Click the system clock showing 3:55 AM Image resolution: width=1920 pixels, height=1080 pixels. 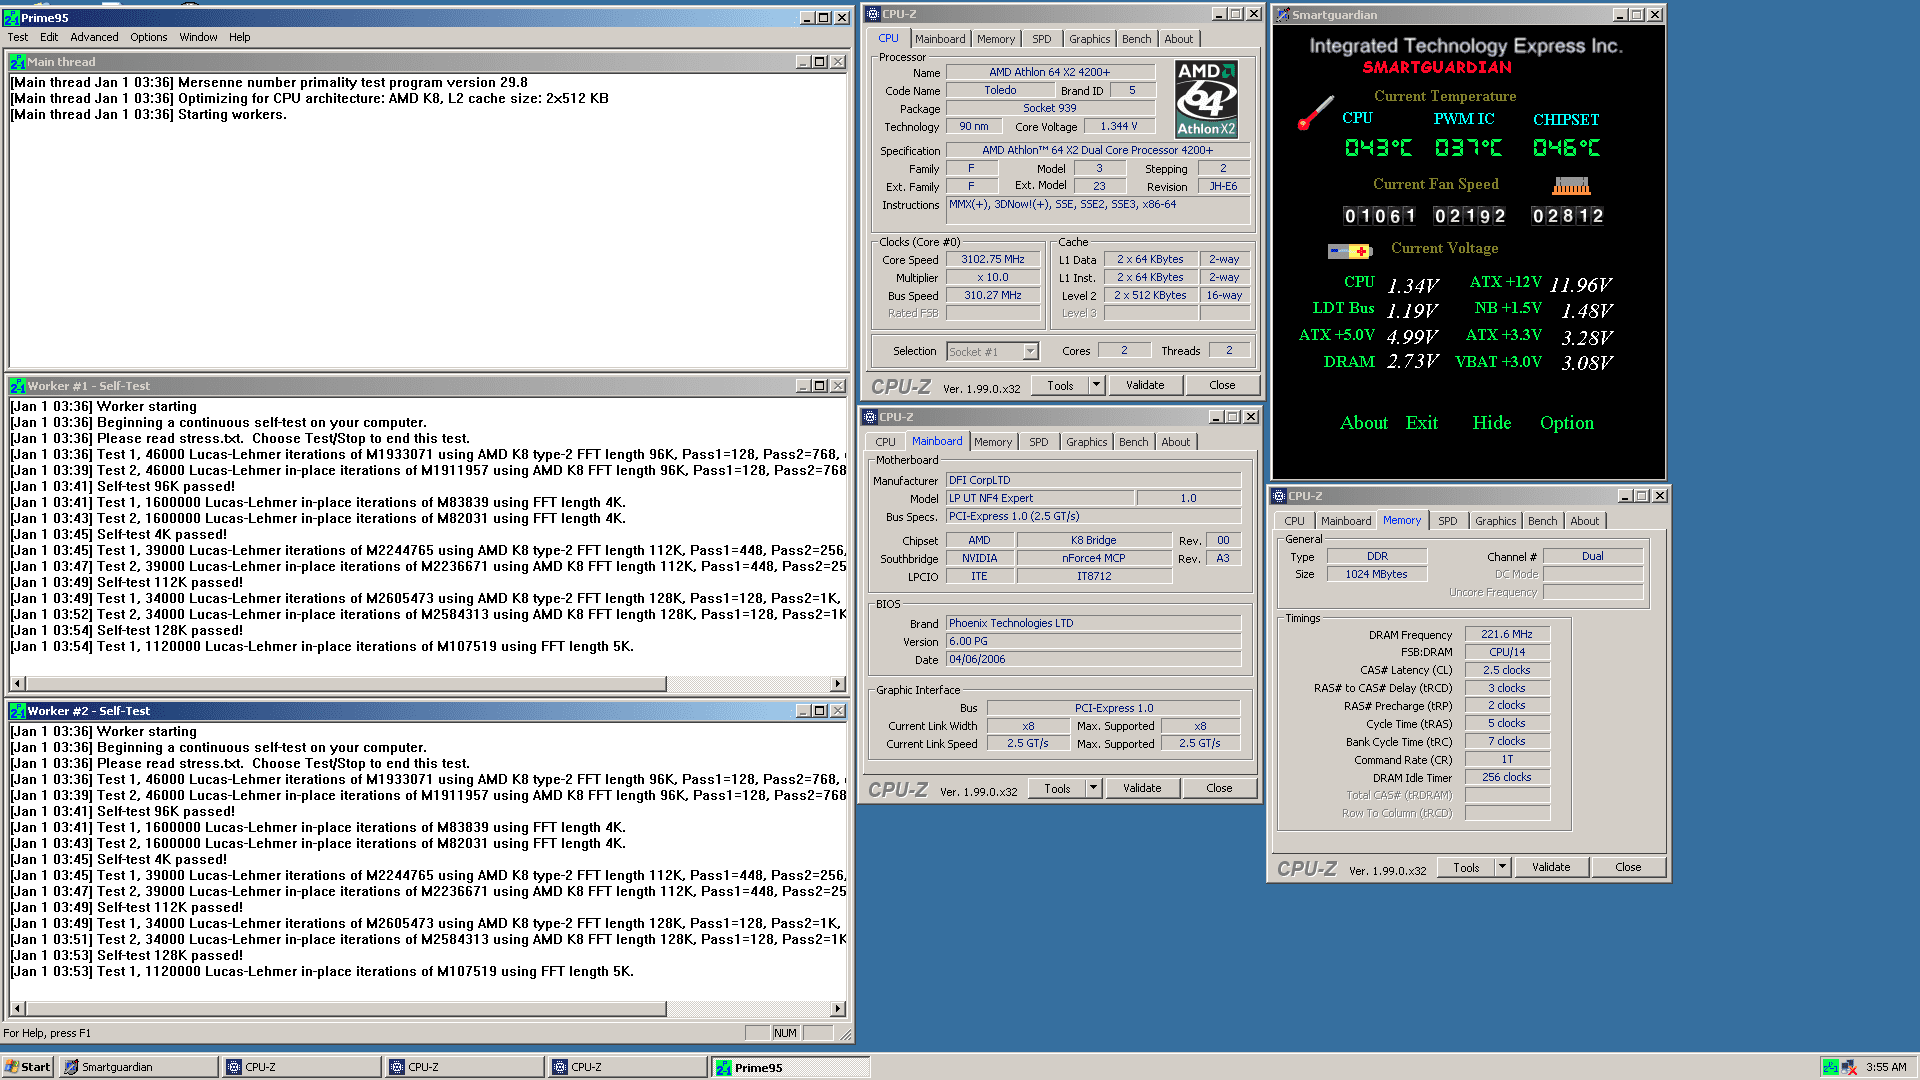click(1885, 1067)
